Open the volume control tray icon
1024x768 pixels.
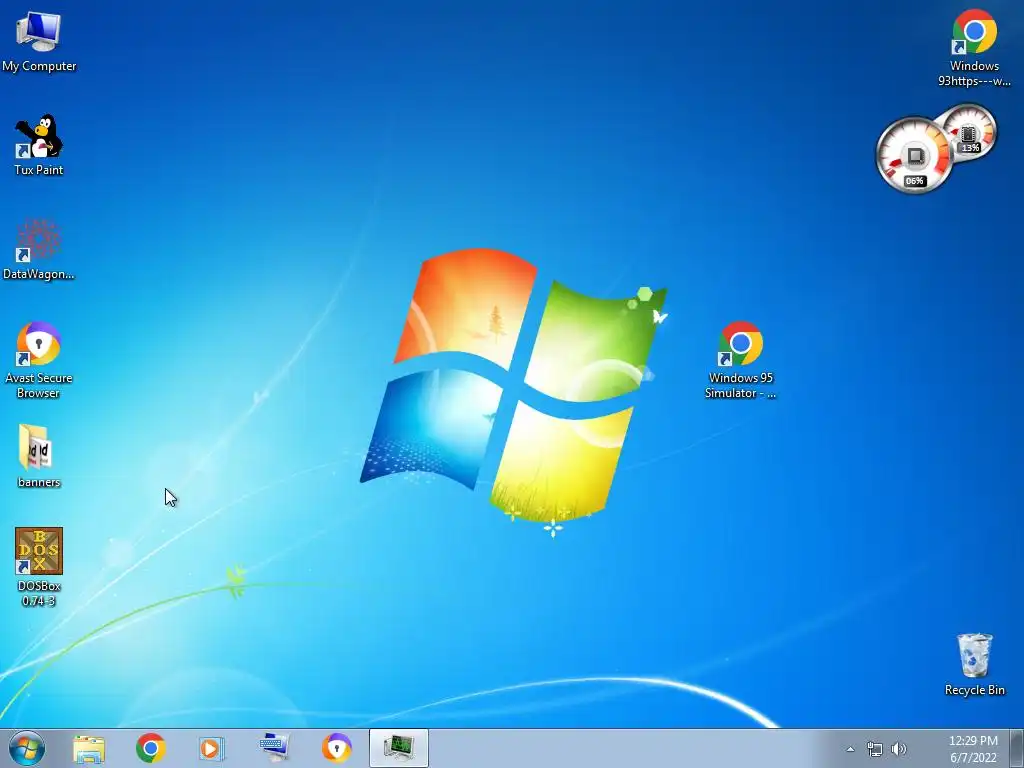[899, 749]
